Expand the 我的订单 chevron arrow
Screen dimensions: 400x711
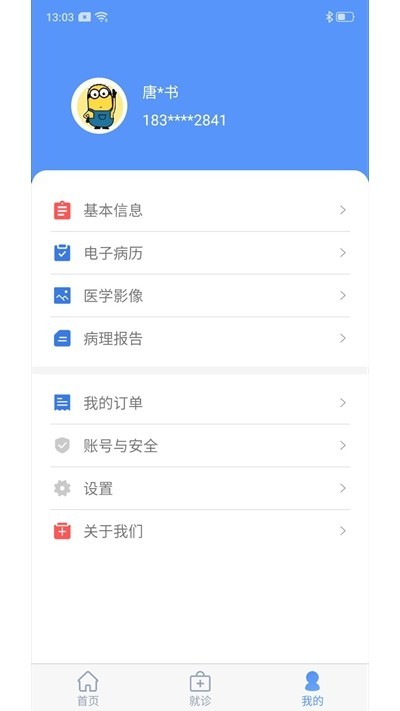click(343, 403)
